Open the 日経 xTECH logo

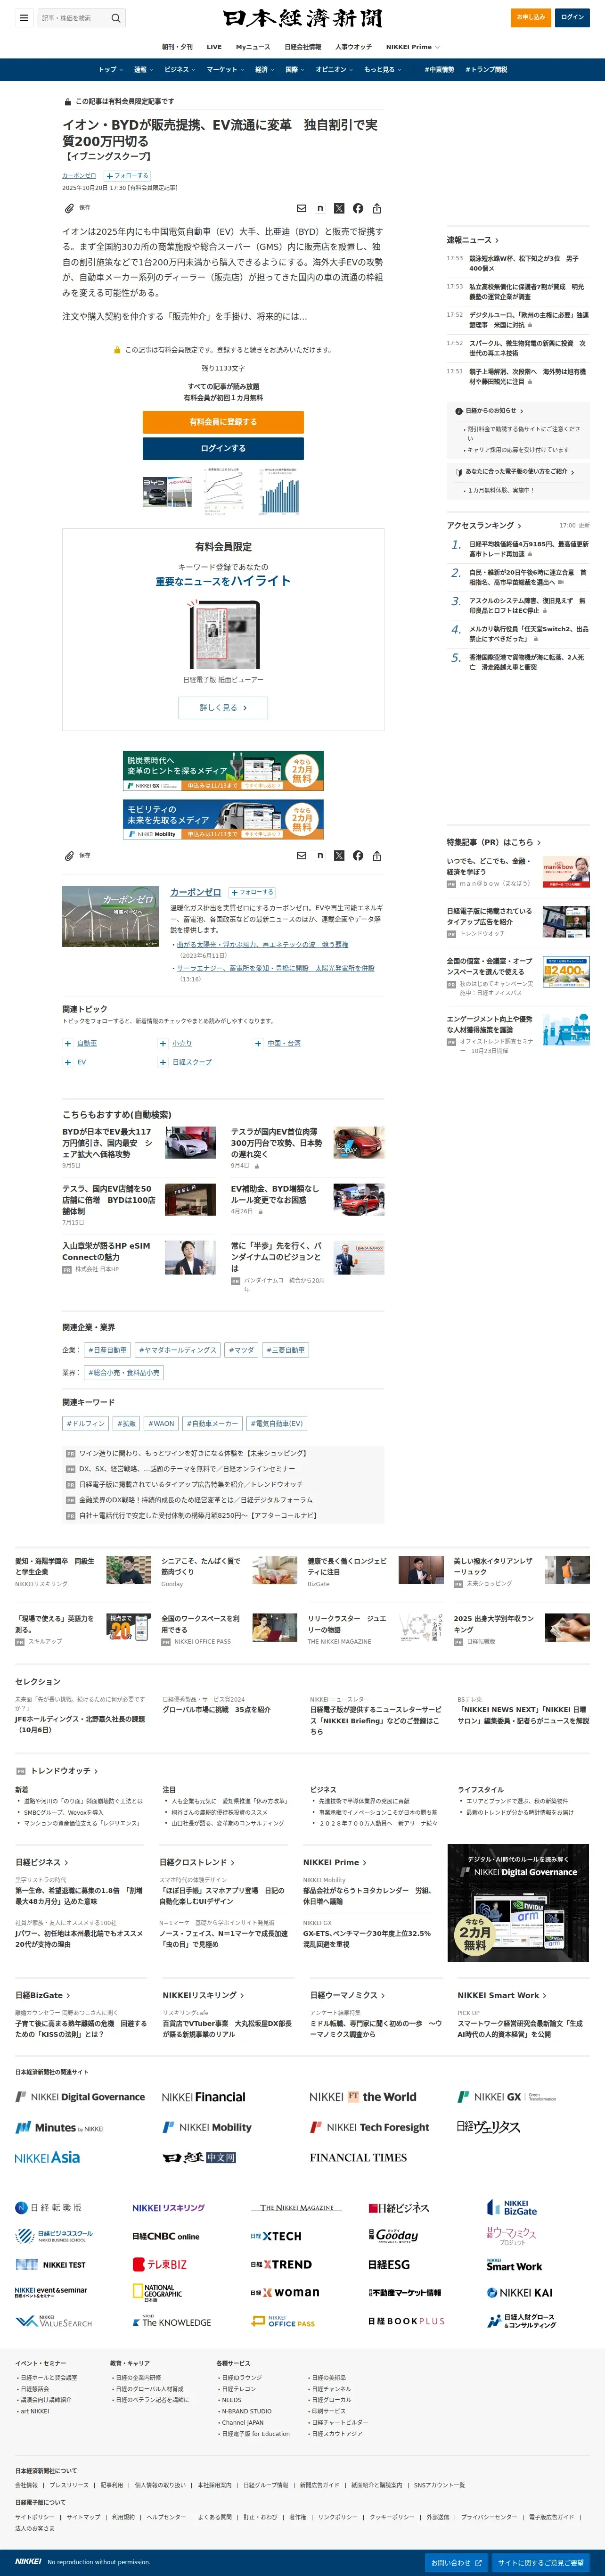click(275, 2235)
